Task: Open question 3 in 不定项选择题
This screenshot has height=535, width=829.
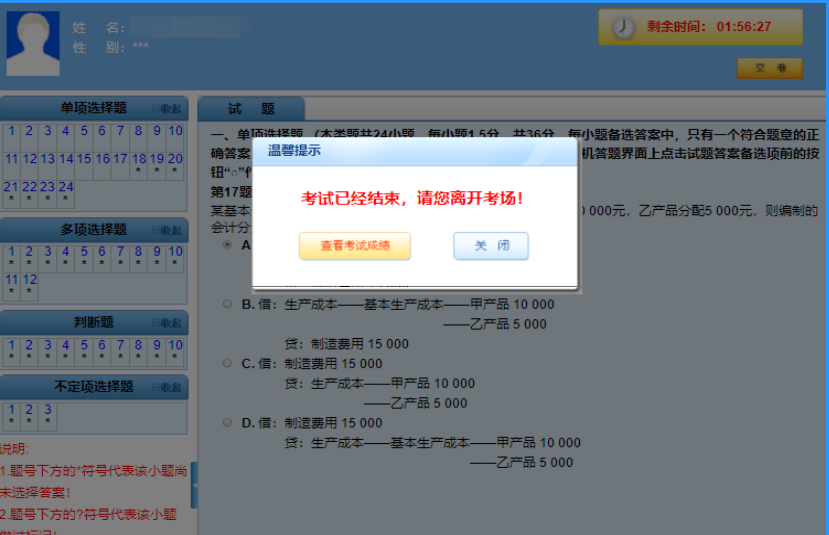Action: pos(47,409)
